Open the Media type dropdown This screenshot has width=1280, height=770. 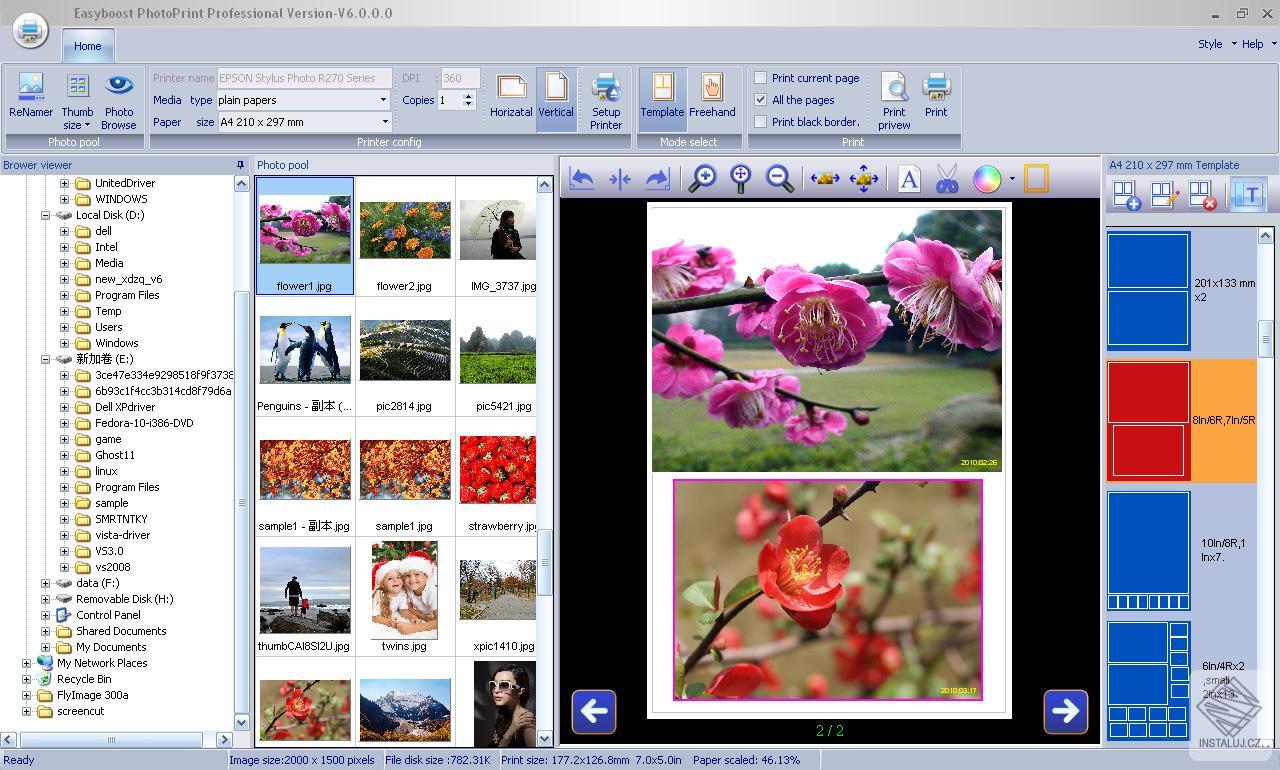coord(384,99)
